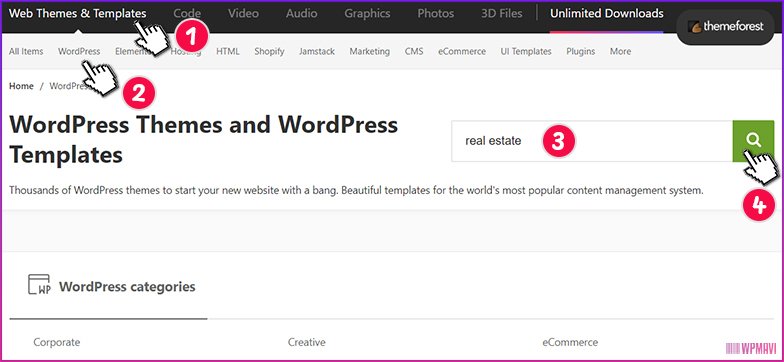The height and width of the screenshot is (362, 784).
Task: Select CMS in sub navigation
Action: (414, 51)
